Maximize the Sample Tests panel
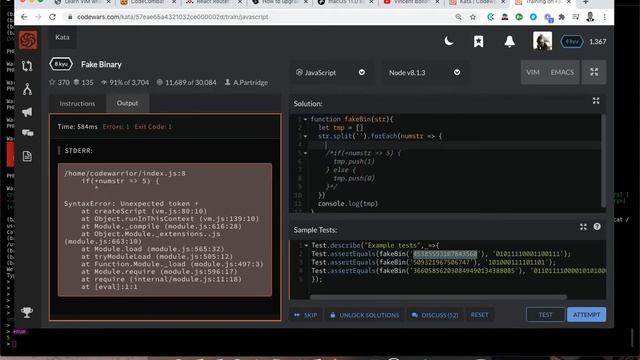Image resolution: width=640 pixels, height=360 pixels. click(583, 227)
